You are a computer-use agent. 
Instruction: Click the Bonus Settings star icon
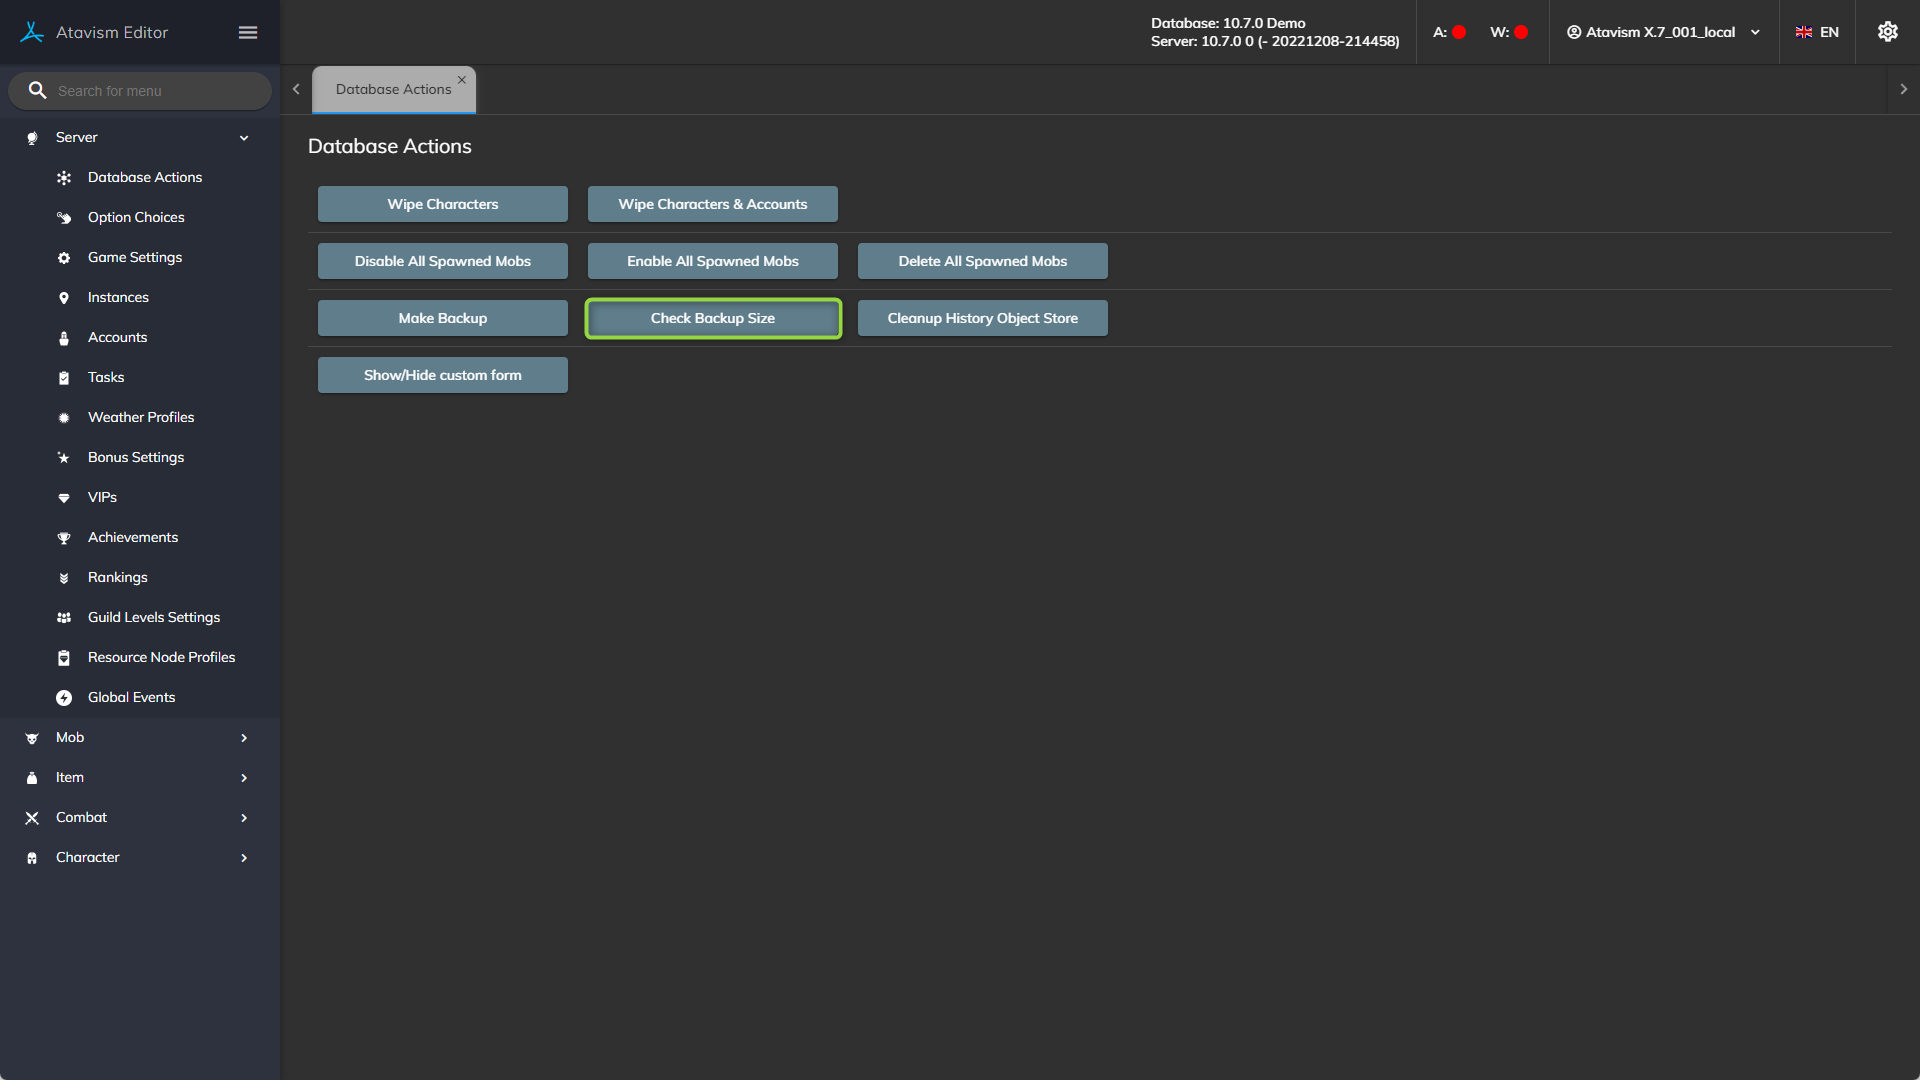click(64, 458)
